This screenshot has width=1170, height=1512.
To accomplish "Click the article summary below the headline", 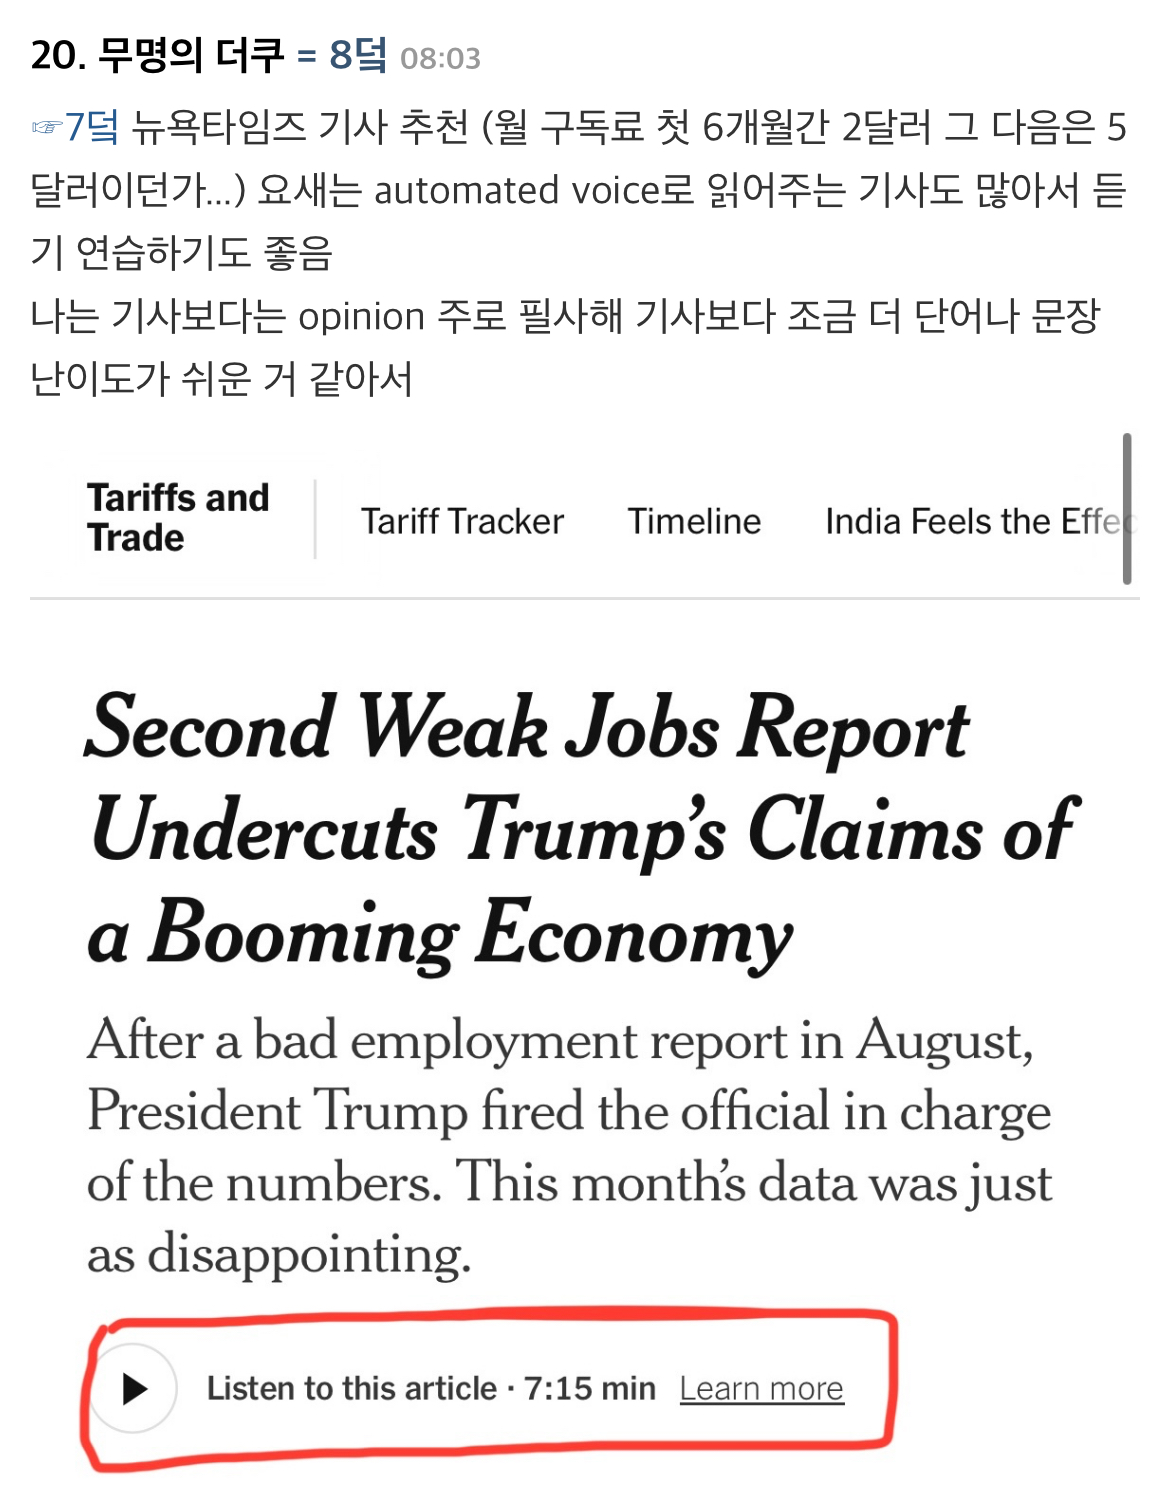I will point(570,1146).
